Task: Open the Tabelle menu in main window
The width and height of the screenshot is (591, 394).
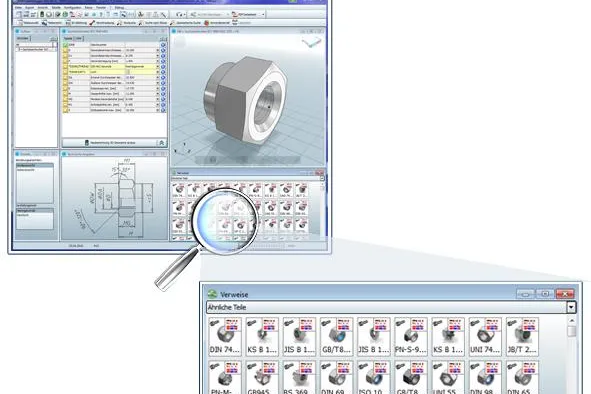Action: (56, 8)
